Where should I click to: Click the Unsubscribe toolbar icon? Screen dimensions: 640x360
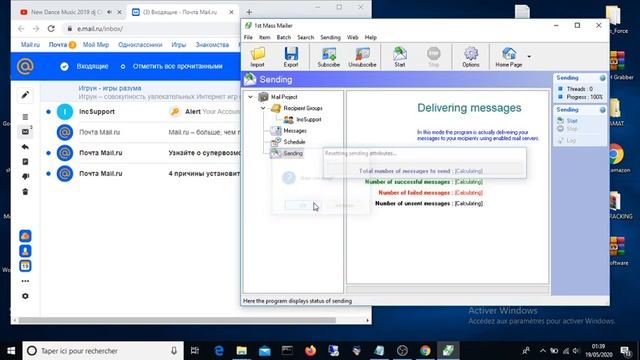point(362,57)
